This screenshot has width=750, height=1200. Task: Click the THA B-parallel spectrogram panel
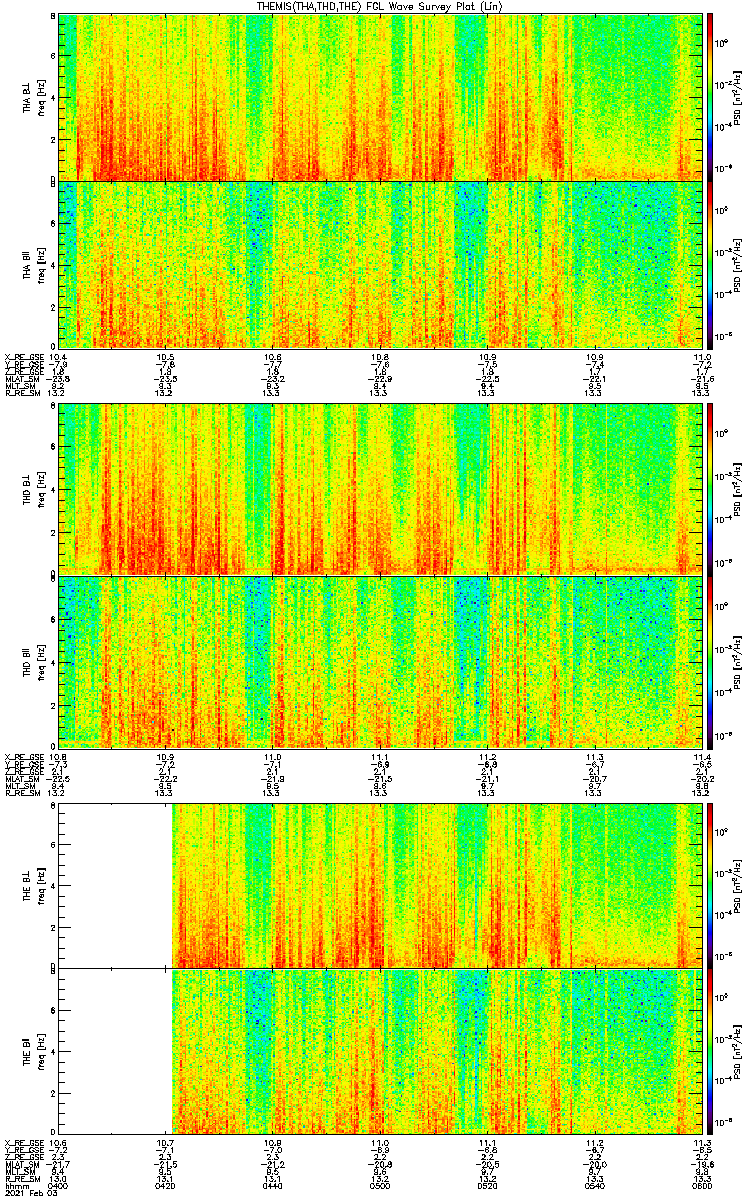[x=380, y=264]
